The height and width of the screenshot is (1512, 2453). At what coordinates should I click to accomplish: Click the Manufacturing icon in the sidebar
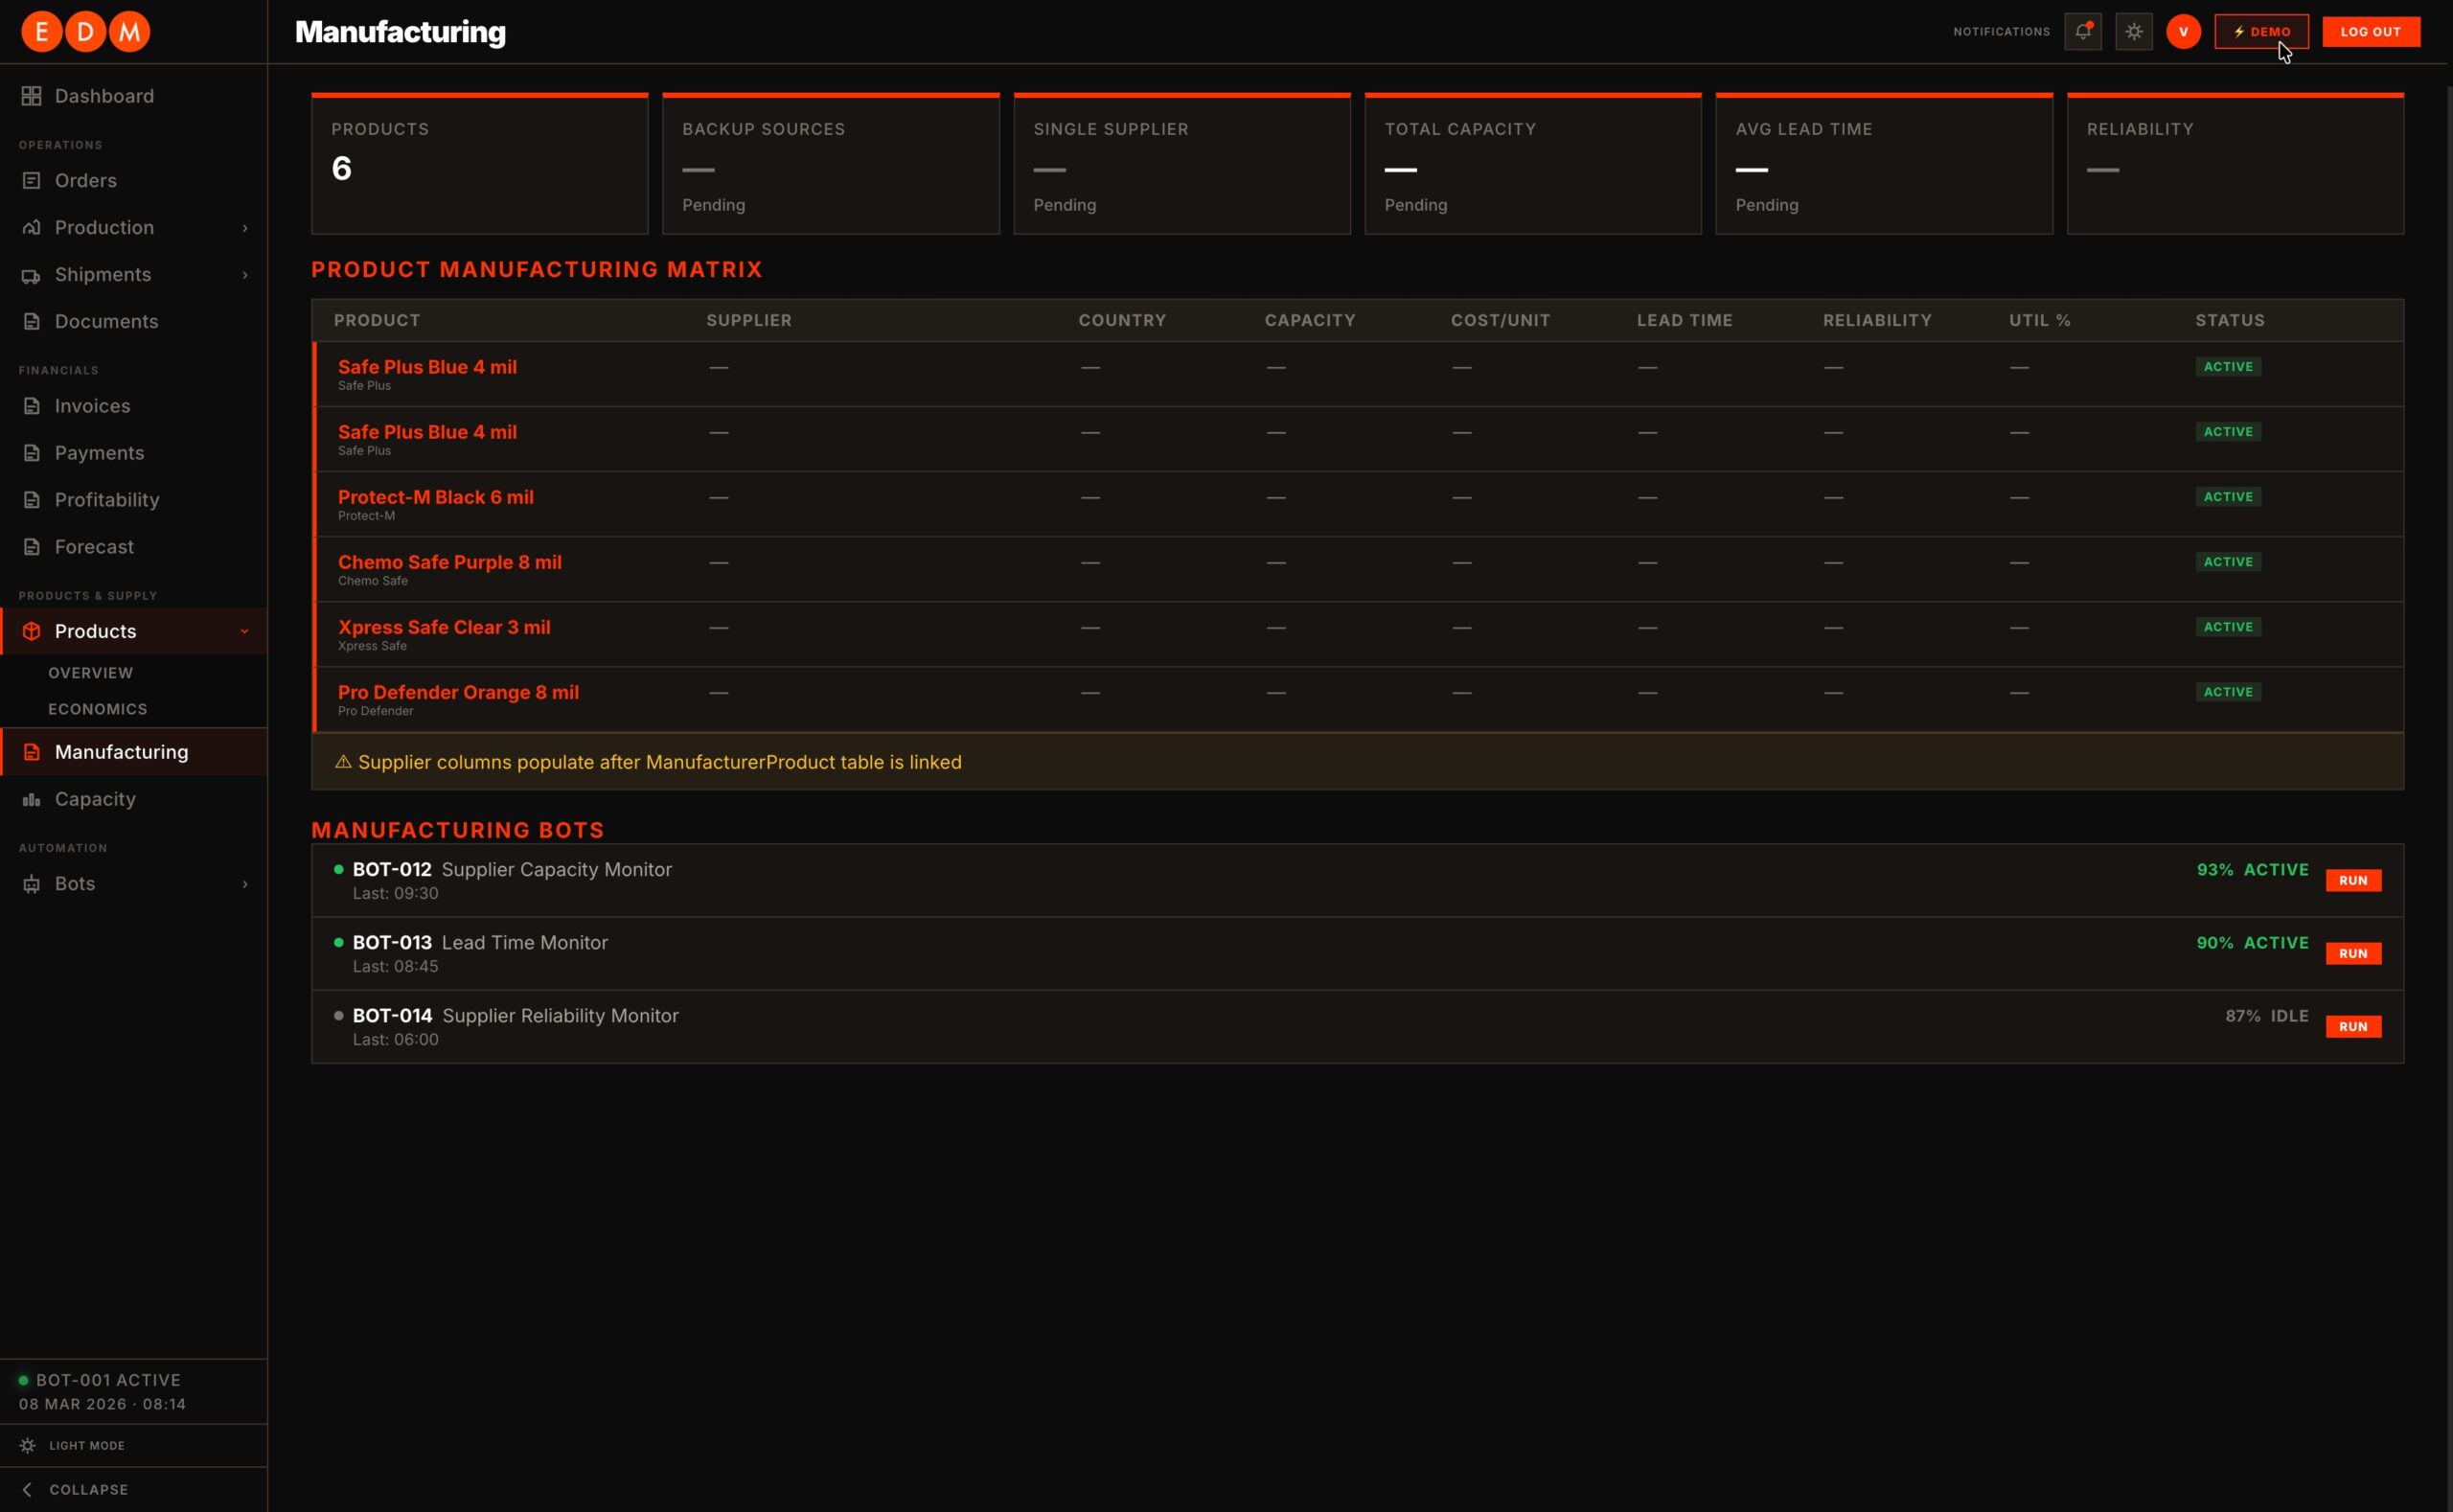(x=31, y=752)
